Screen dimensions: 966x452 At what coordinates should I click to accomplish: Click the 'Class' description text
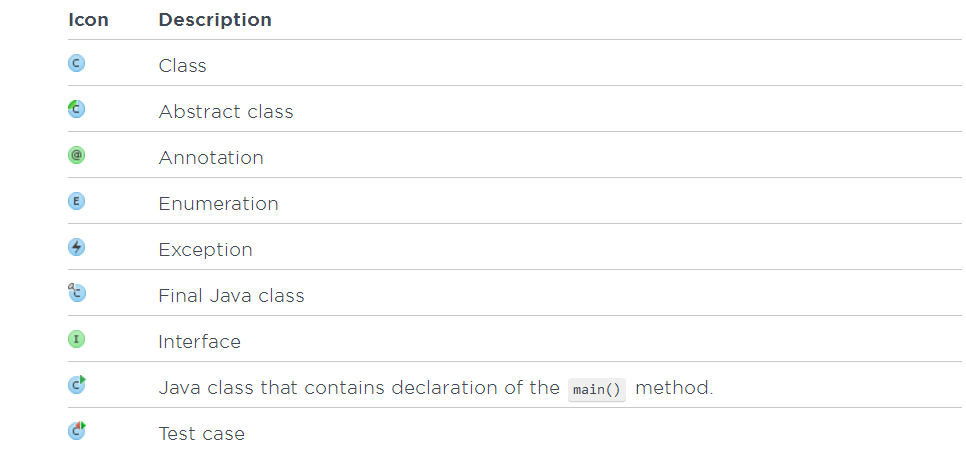[x=182, y=66]
